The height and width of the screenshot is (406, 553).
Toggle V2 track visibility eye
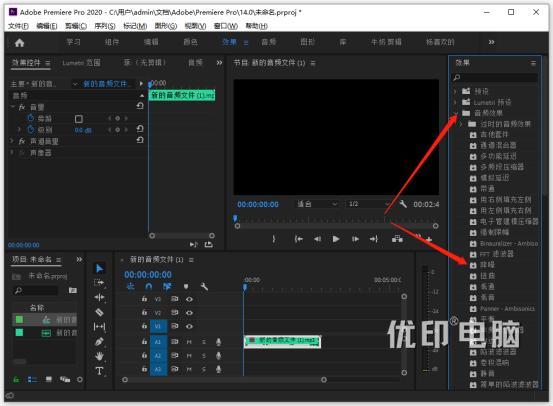click(x=189, y=313)
